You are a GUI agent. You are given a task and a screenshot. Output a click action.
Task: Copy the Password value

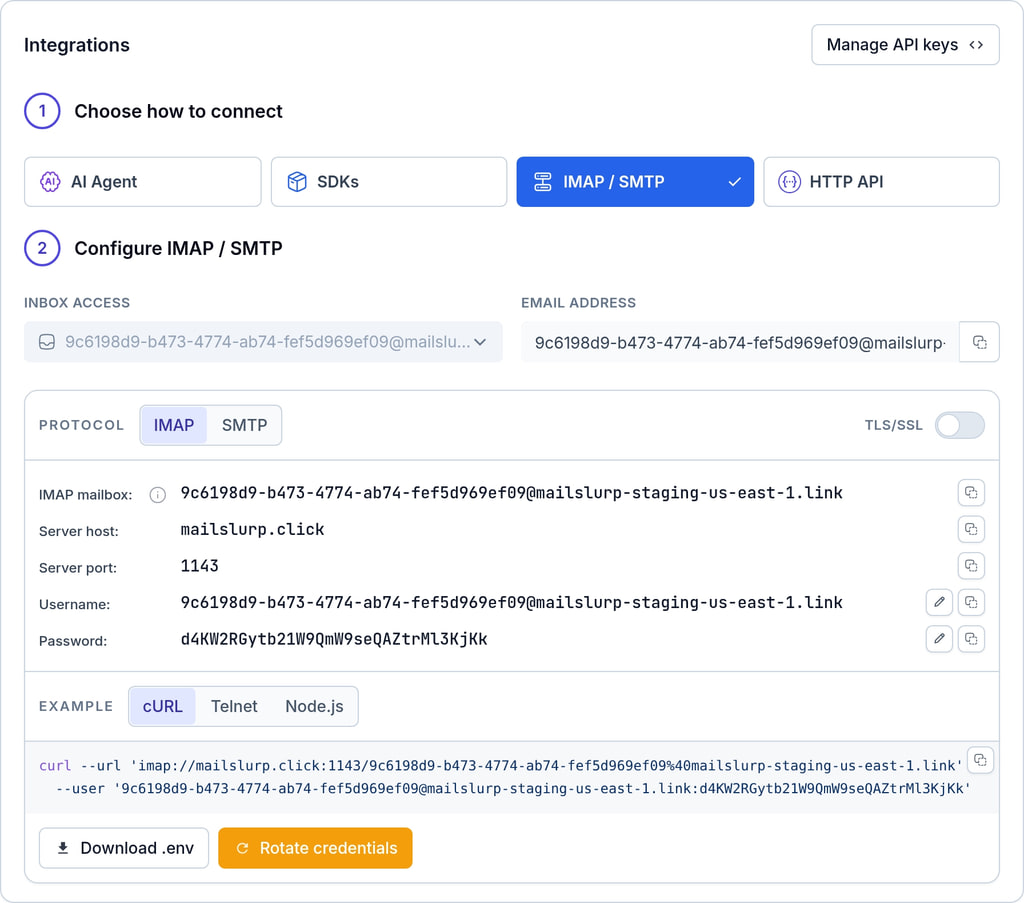click(970, 639)
